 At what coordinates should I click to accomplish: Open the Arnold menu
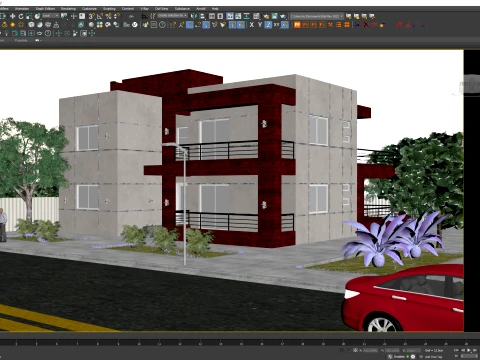pos(201,8)
